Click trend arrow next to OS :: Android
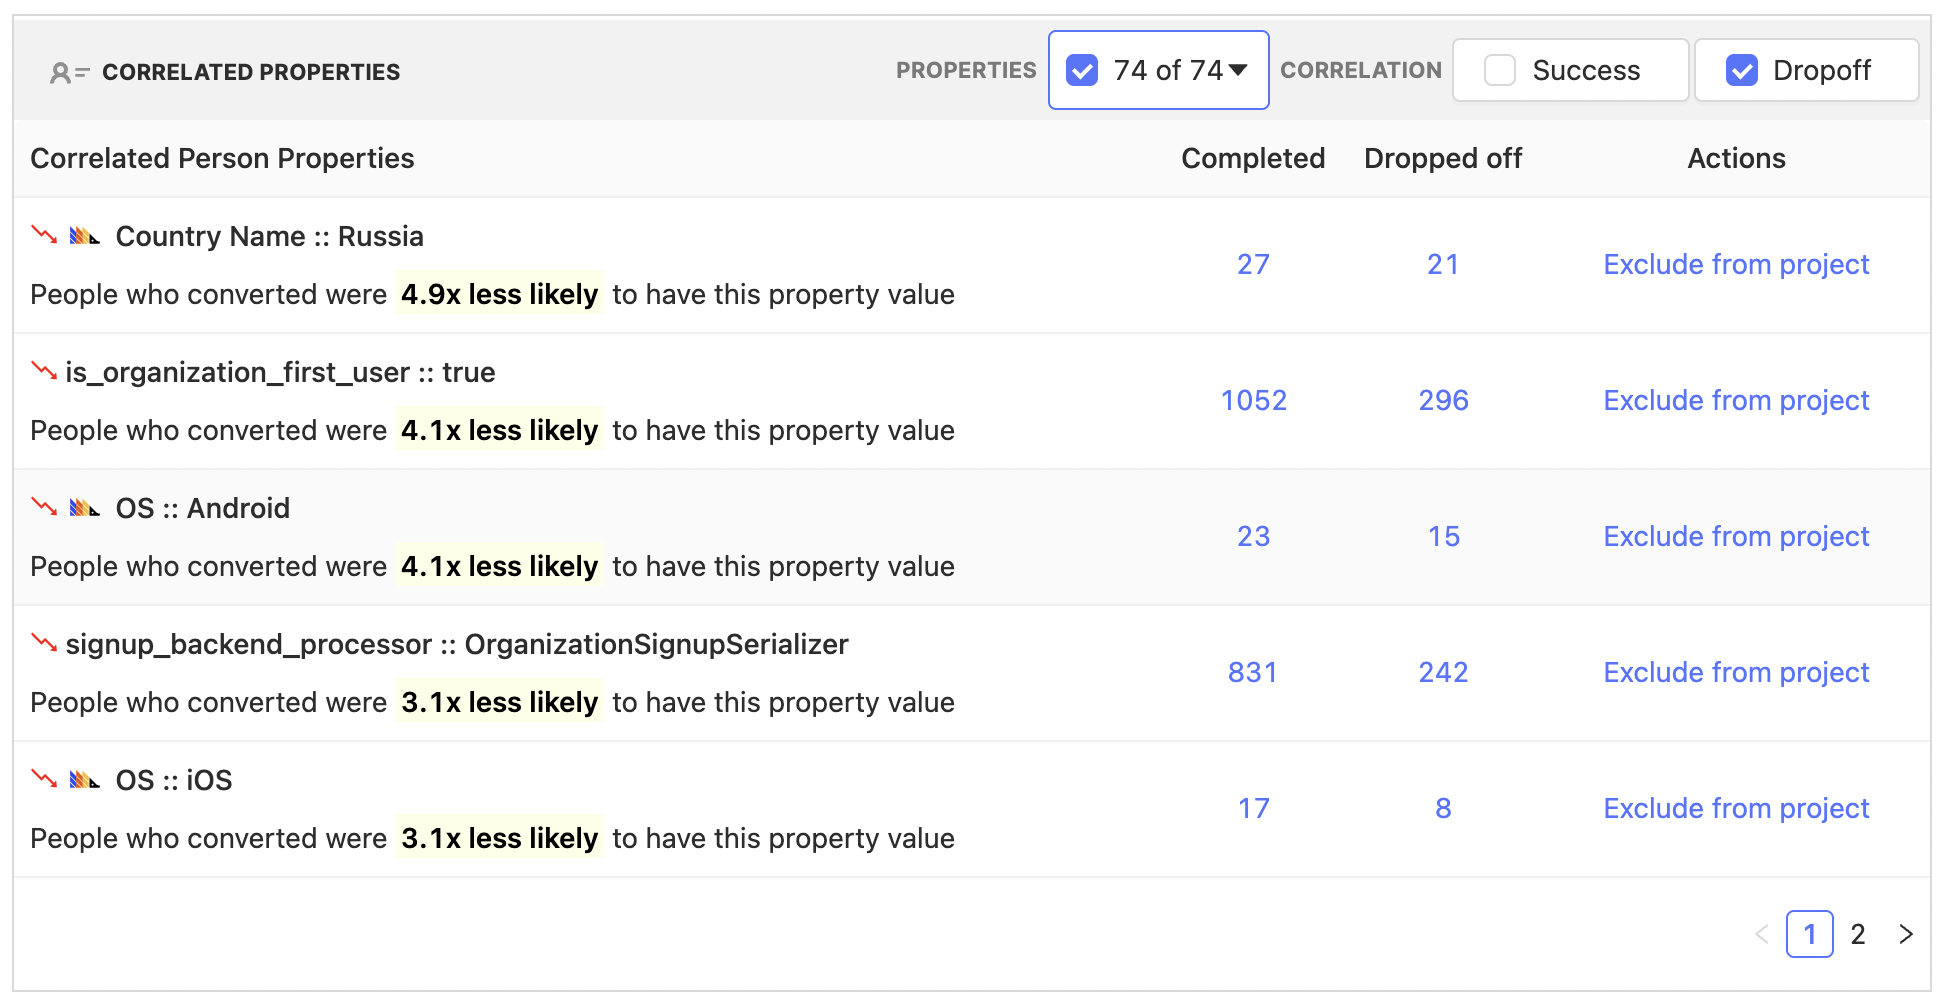This screenshot has width=1952, height=1006. [x=42, y=508]
